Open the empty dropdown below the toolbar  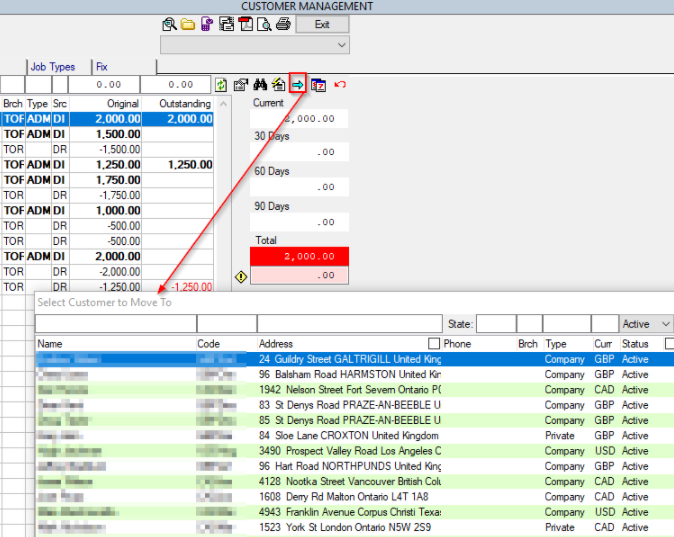255,45
